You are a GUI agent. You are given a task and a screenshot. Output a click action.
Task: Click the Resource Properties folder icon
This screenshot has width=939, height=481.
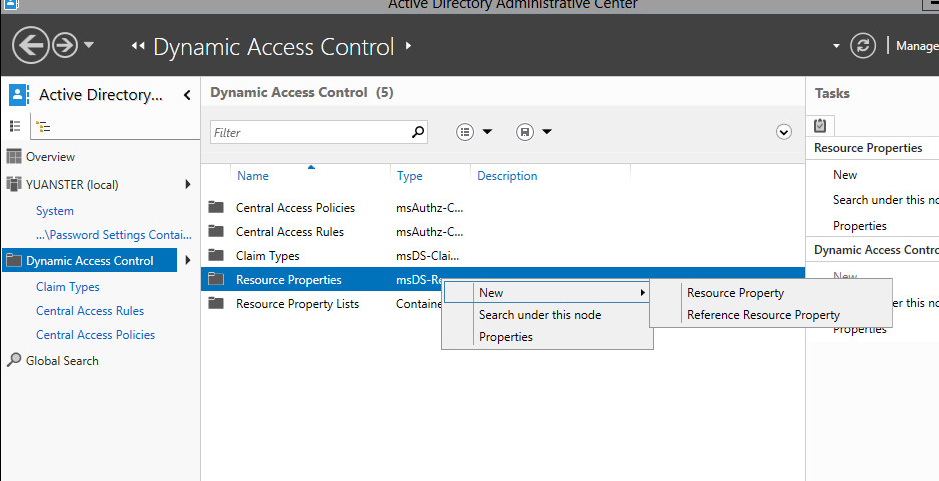pos(216,279)
